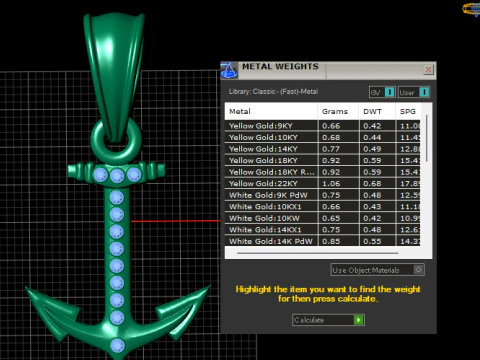Click Grams value 1.06 for 22KY
Screen dimensions: 480x360
[x=331, y=183]
